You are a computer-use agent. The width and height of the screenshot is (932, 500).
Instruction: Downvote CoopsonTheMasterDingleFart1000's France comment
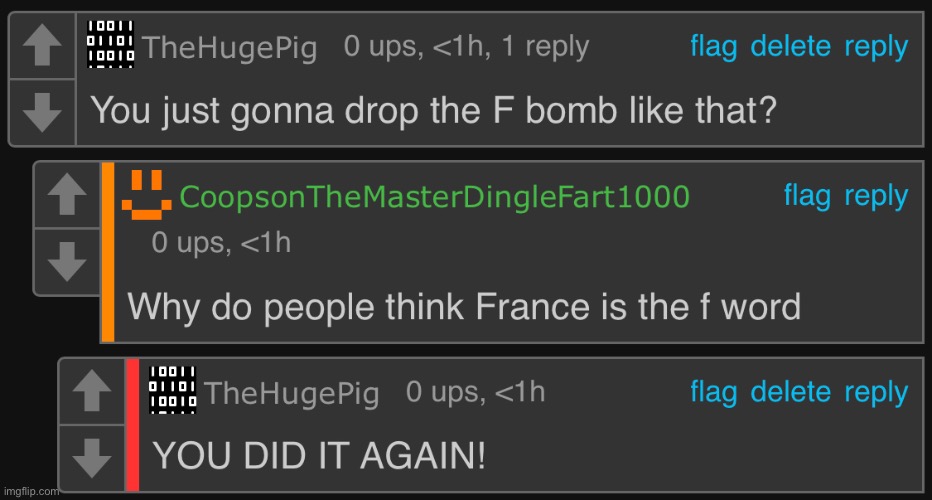[x=67, y=261]
